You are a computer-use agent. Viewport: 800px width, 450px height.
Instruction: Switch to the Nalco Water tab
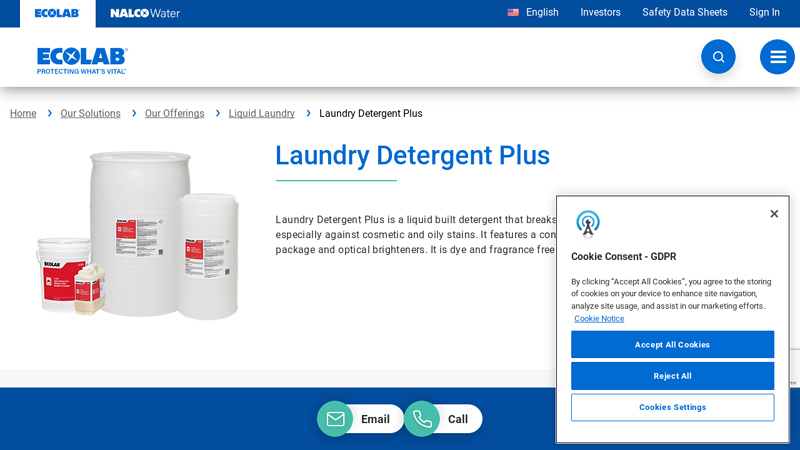145,13
